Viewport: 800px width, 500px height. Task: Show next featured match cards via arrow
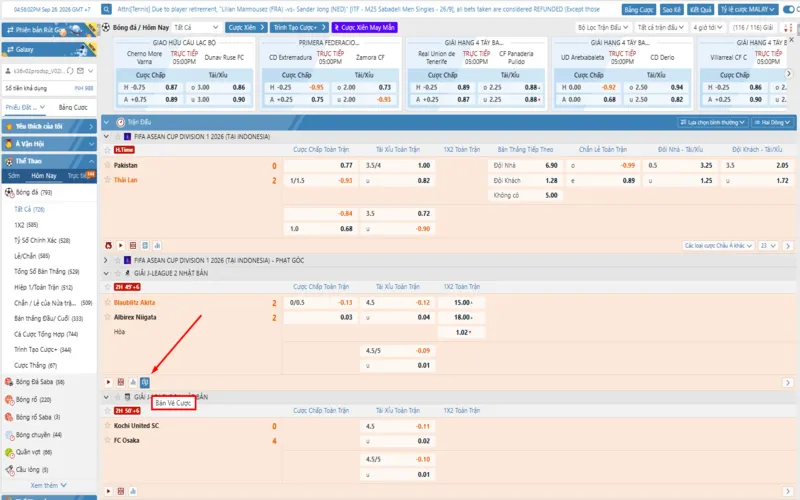tap(789, 73)
